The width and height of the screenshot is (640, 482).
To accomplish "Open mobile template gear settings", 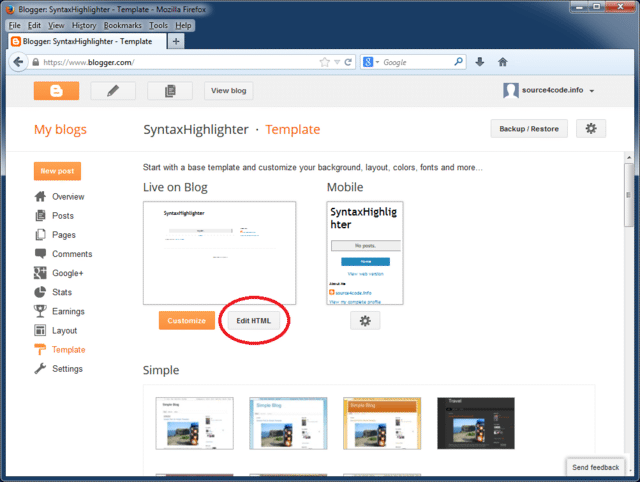I will tap(365, 321).
